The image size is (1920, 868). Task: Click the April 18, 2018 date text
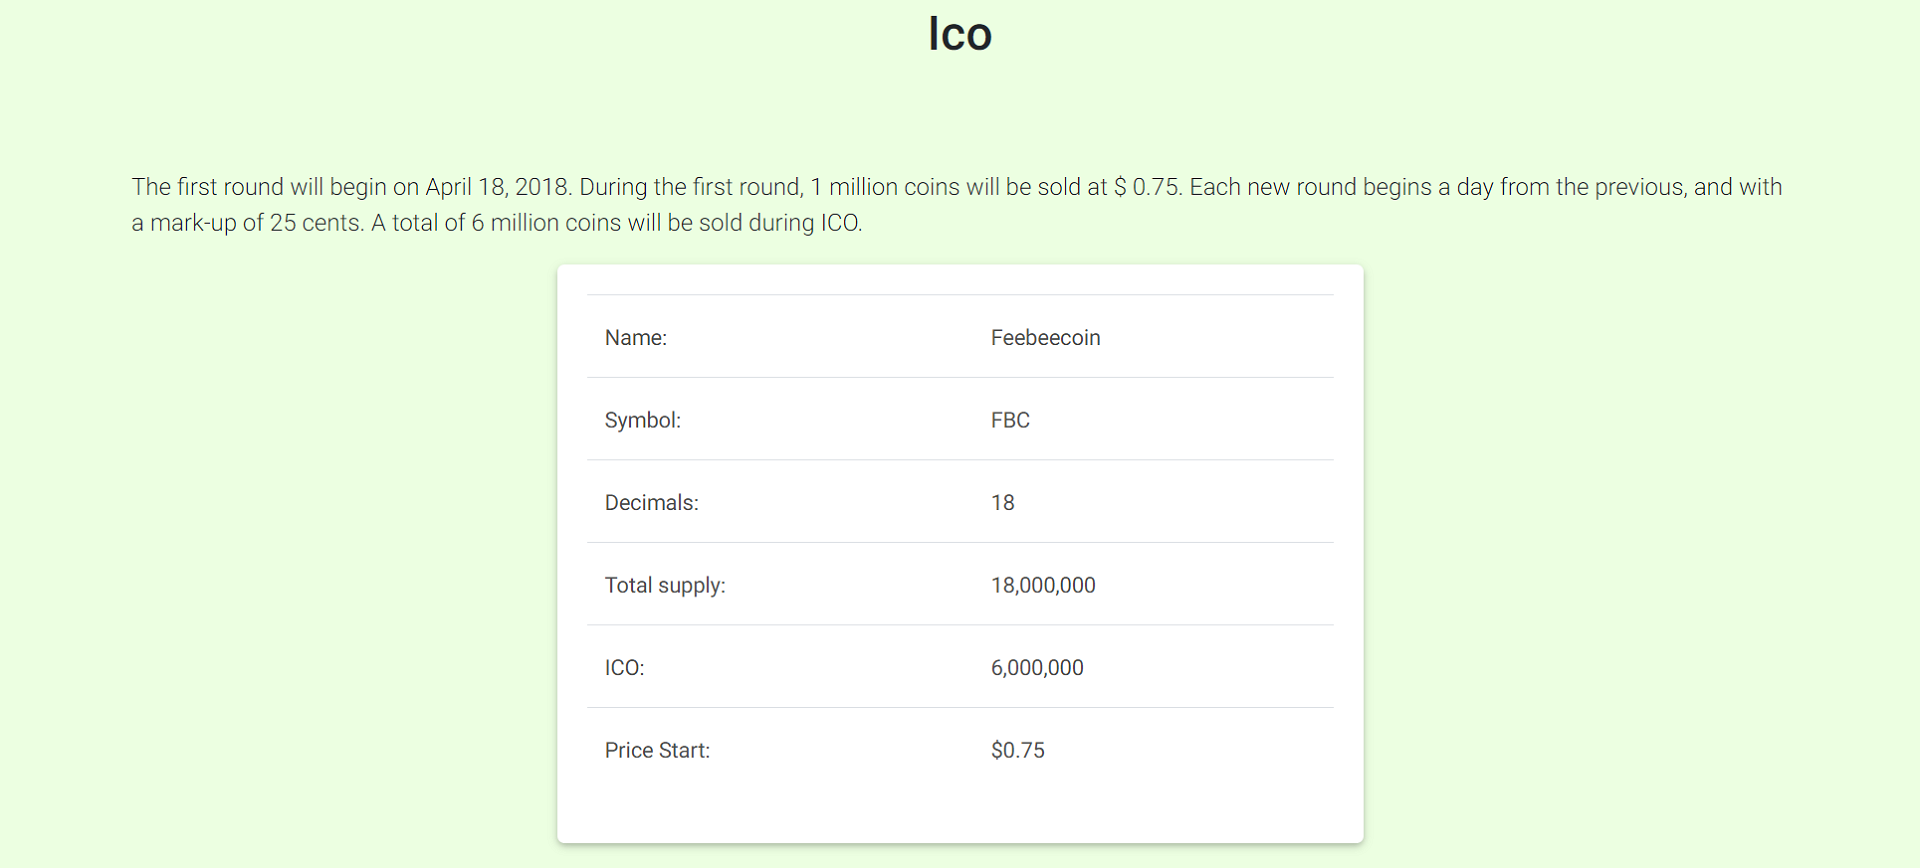(x=497, y=187)
